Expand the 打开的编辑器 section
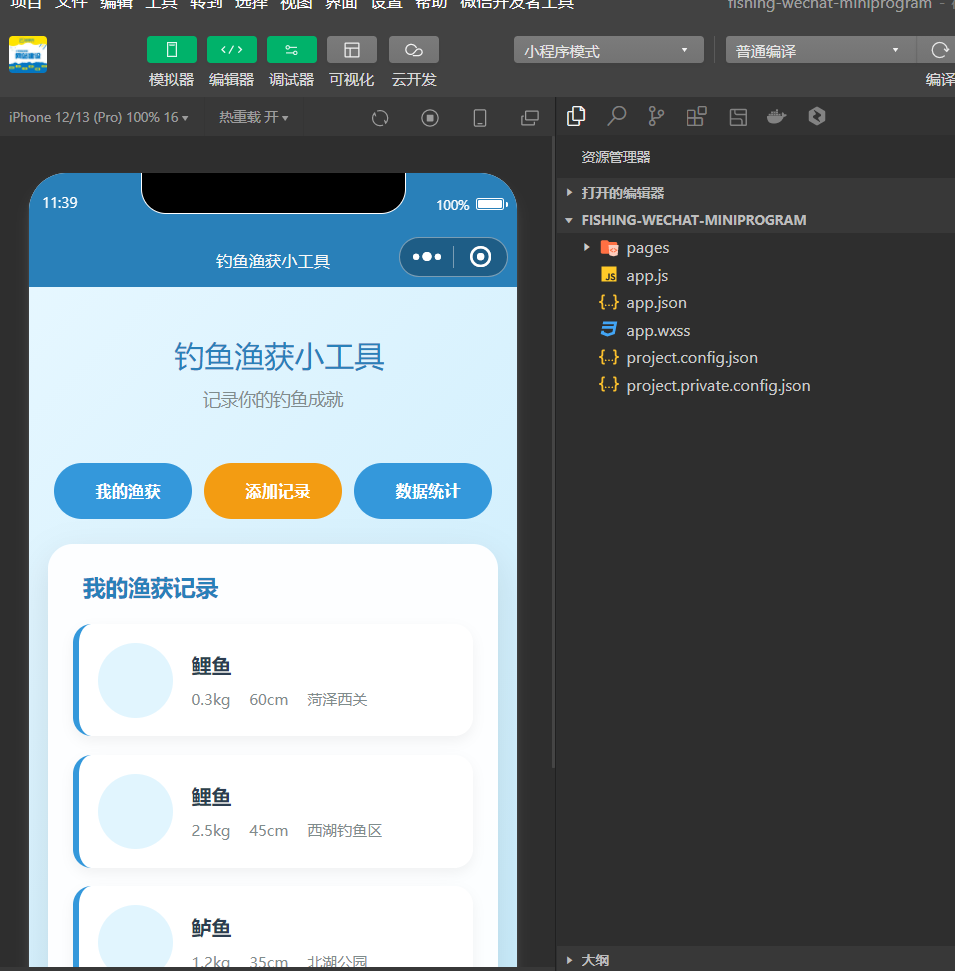The width and height of the screenshot is (955, 971). pyautogui.click(x=756, y=193)
